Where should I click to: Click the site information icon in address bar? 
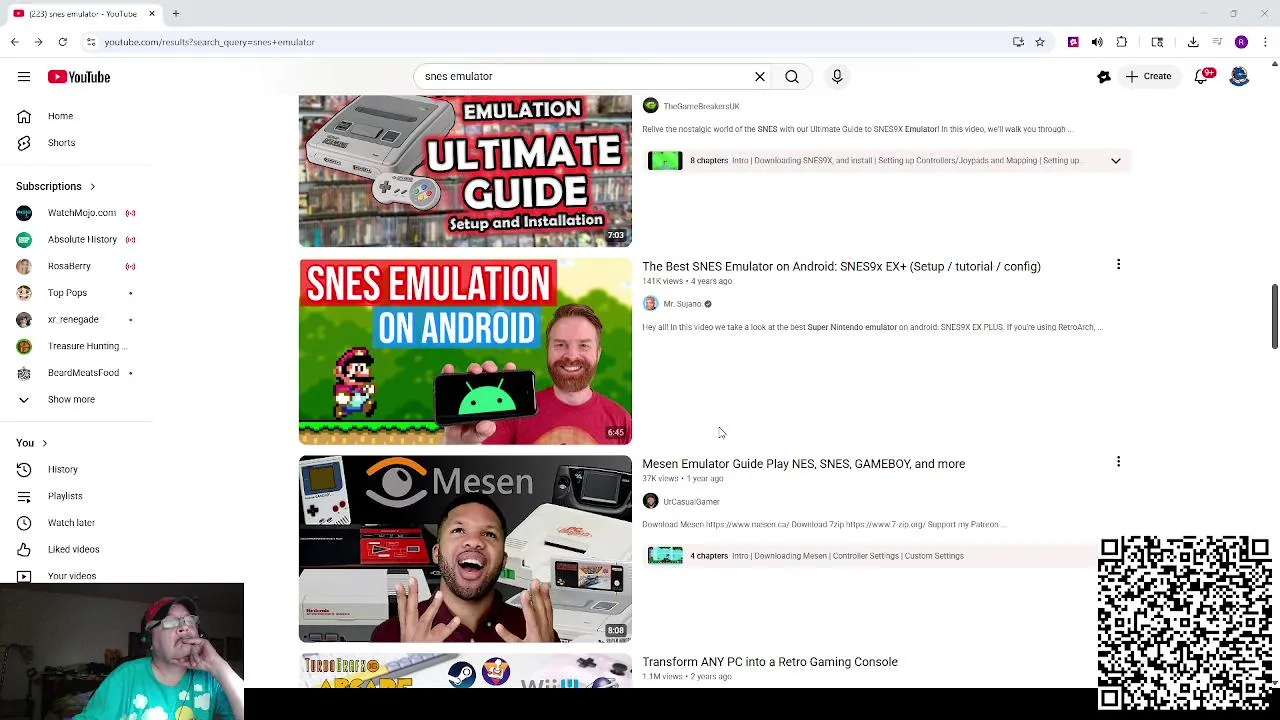tap(90, 42)
